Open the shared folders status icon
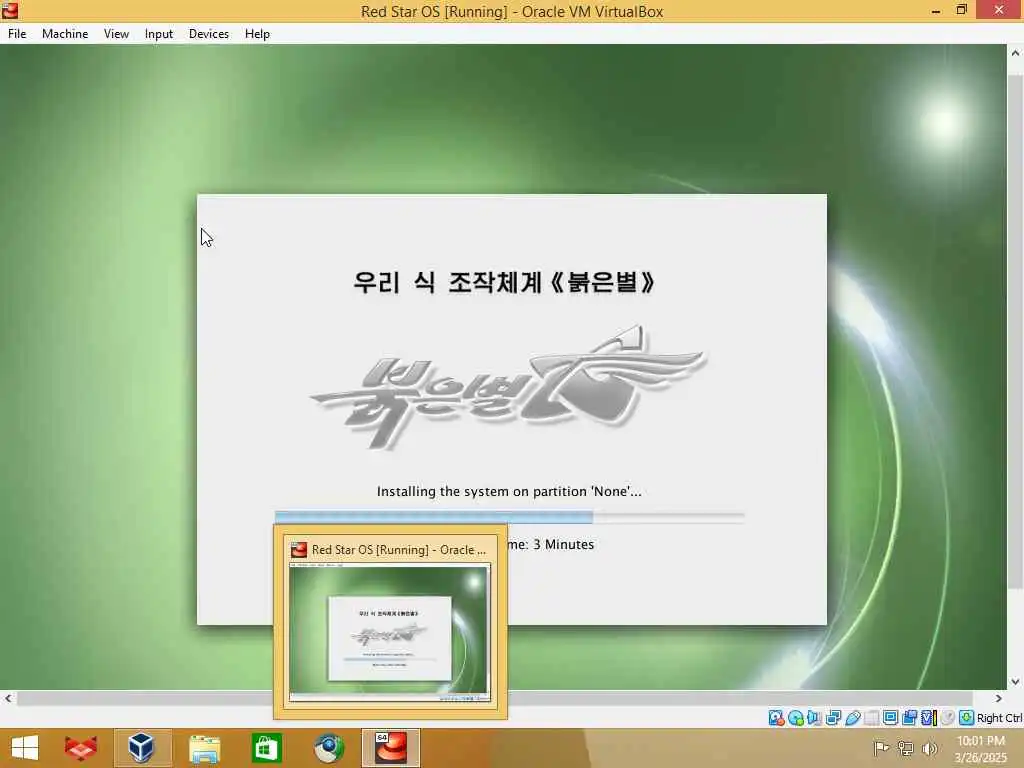Viewport: 1024px width, 768px height. tap(871, 718)
